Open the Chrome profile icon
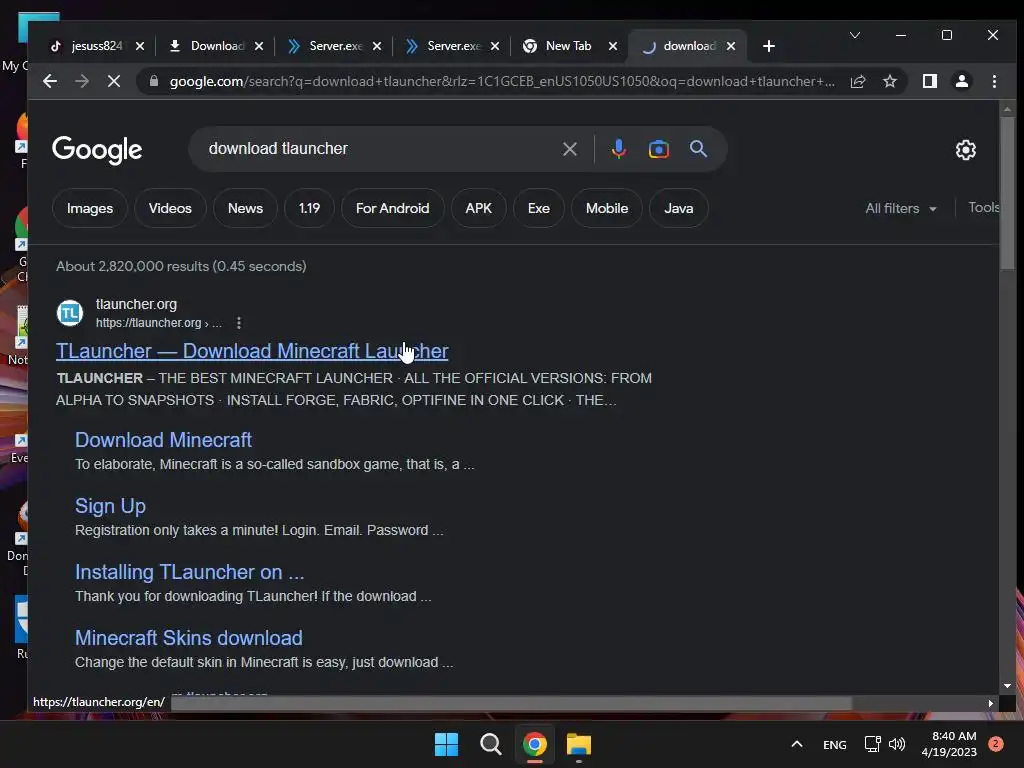The height and width of the screenshot is (768, 1024). pyautogui.click(x=961, y=81)
